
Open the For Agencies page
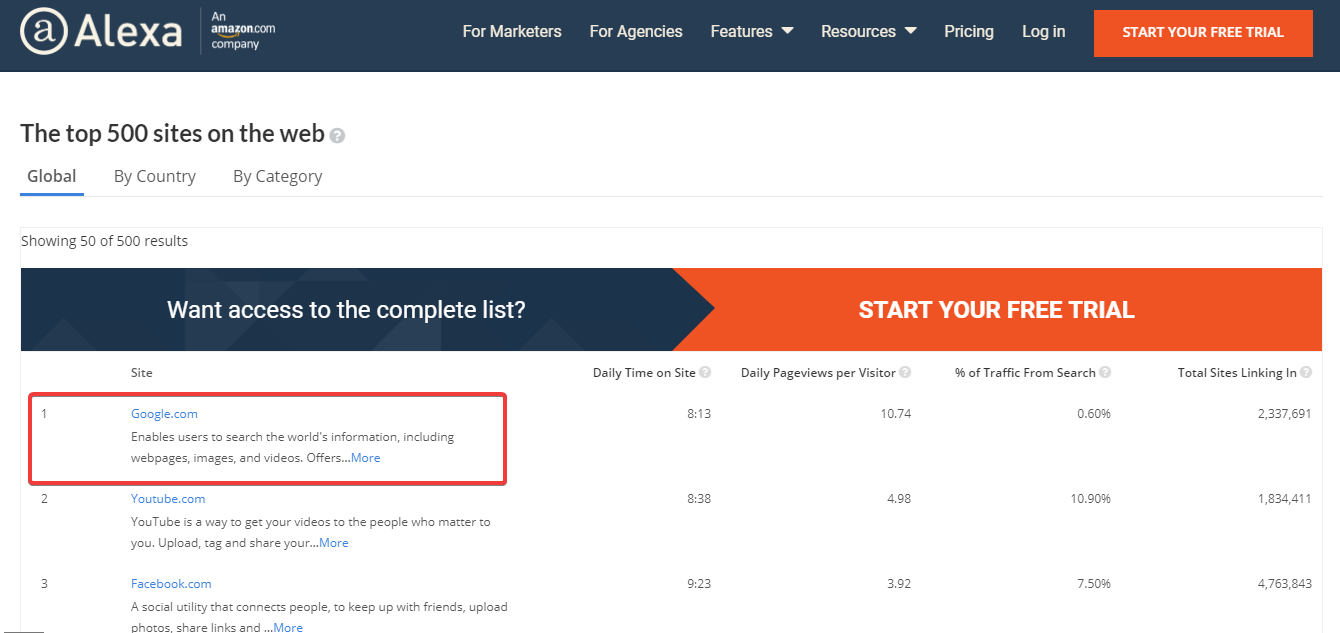click(636, 31)
